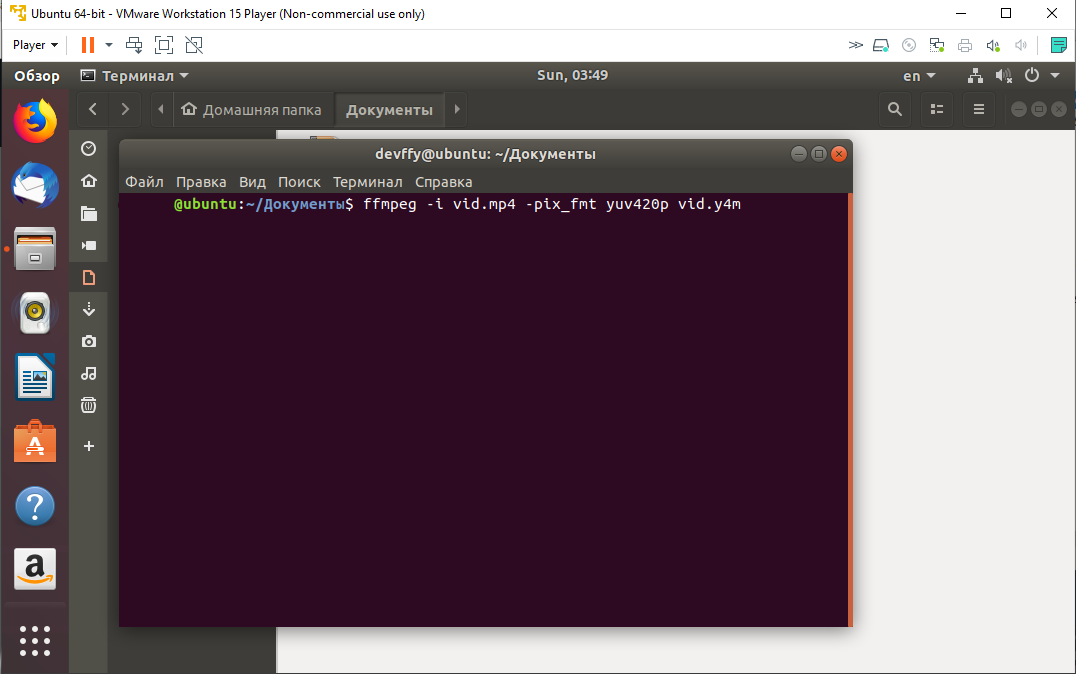Click the terminal scrollbar on right edge
1076x674 pixels.
[x=849, y=410]
